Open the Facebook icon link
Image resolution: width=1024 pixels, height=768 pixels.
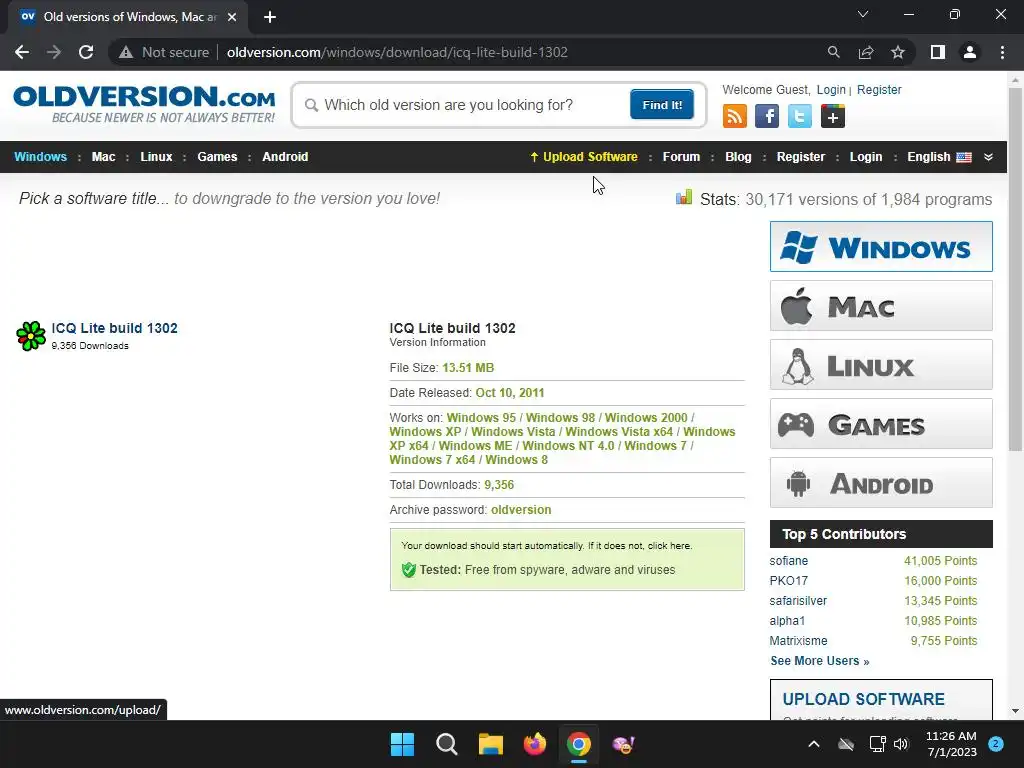tap(767, 116)
